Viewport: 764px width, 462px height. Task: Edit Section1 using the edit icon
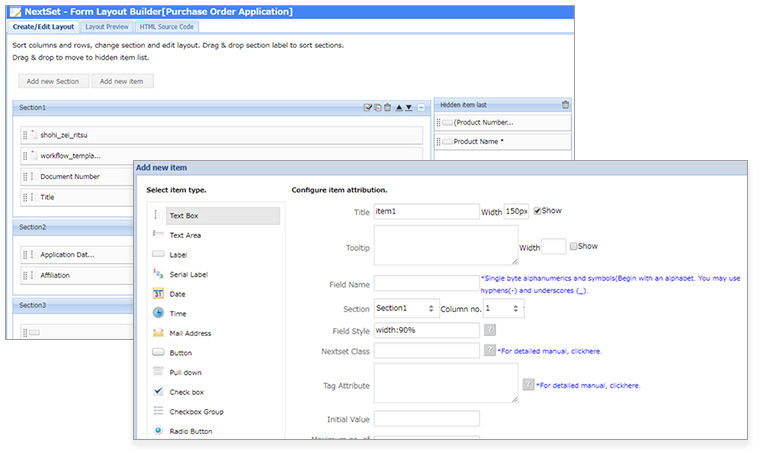[368, 107]
